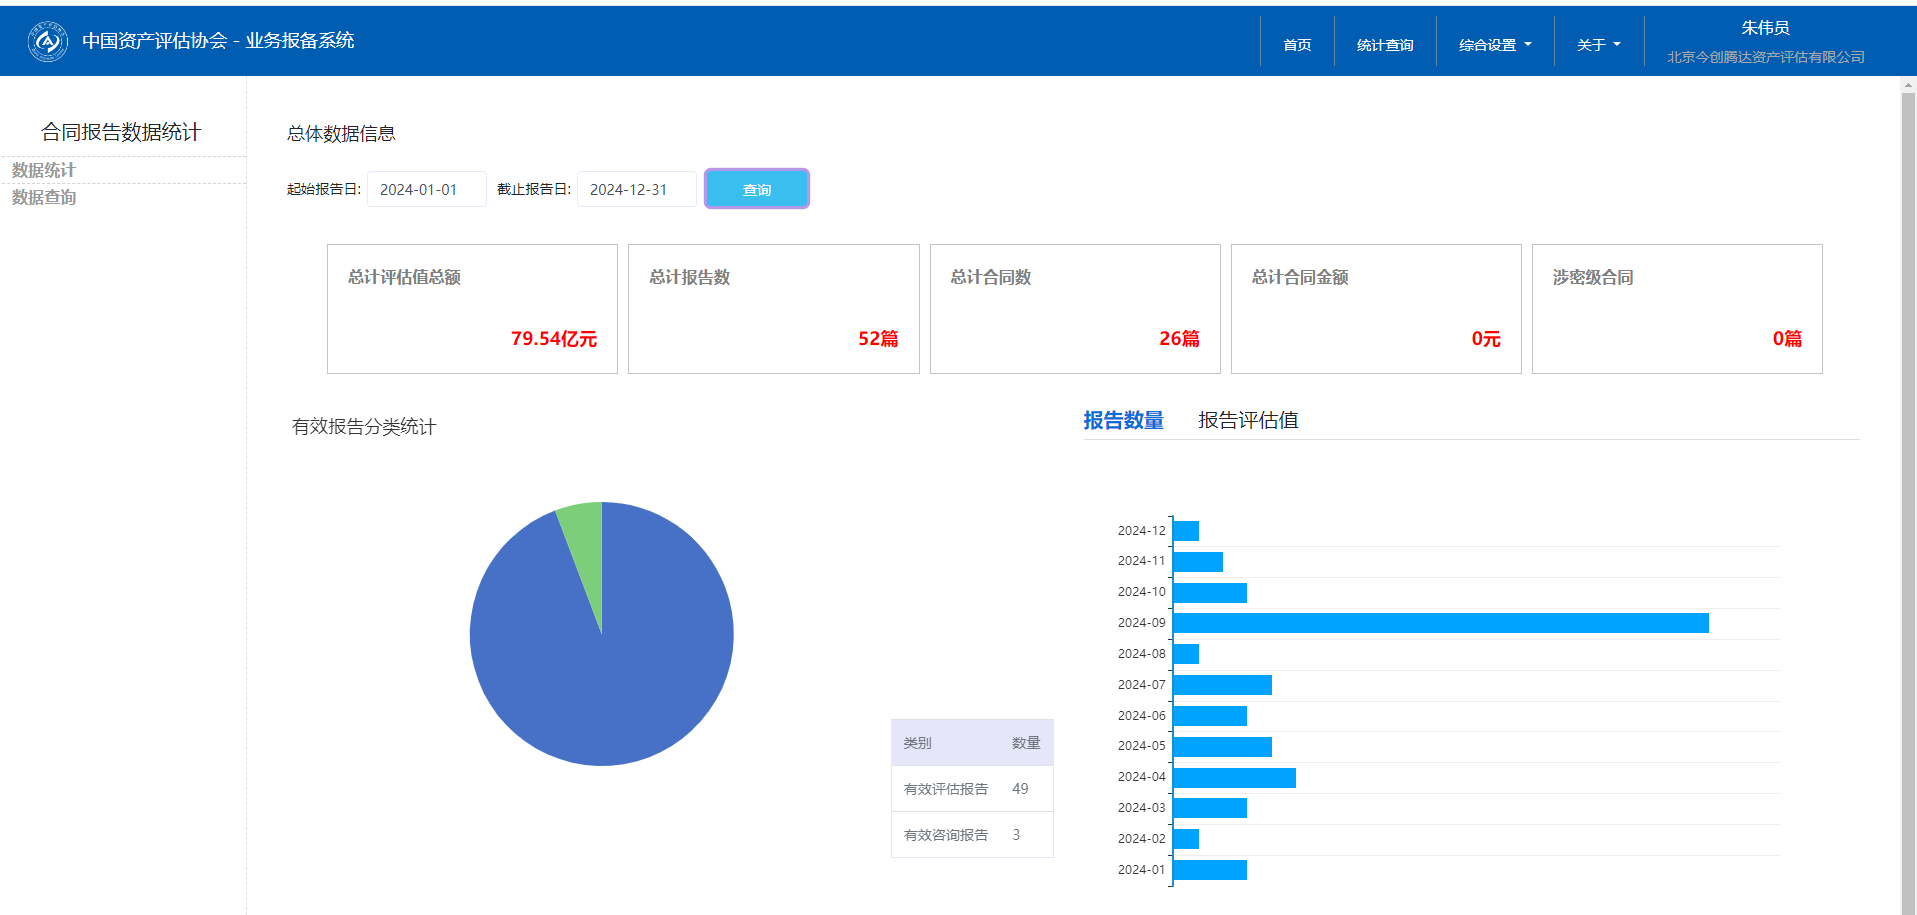Click the 截止报告日 date field
The image size is (1917, 915).
[636, 189]
